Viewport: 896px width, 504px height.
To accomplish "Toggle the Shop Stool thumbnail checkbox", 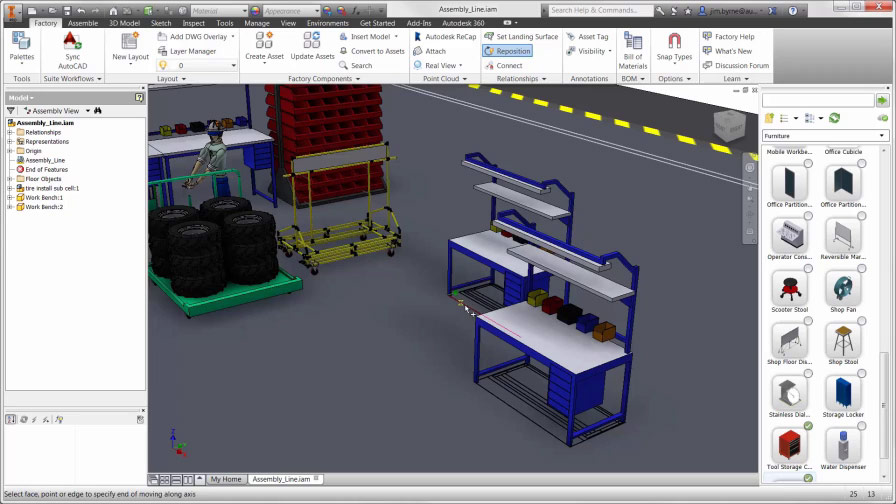I will pos(861,321).
